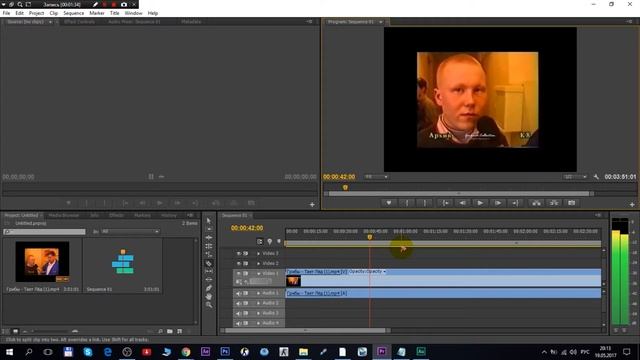The image size is (640, 360).
Task: Open the Title menu
Action: [114, 13]
